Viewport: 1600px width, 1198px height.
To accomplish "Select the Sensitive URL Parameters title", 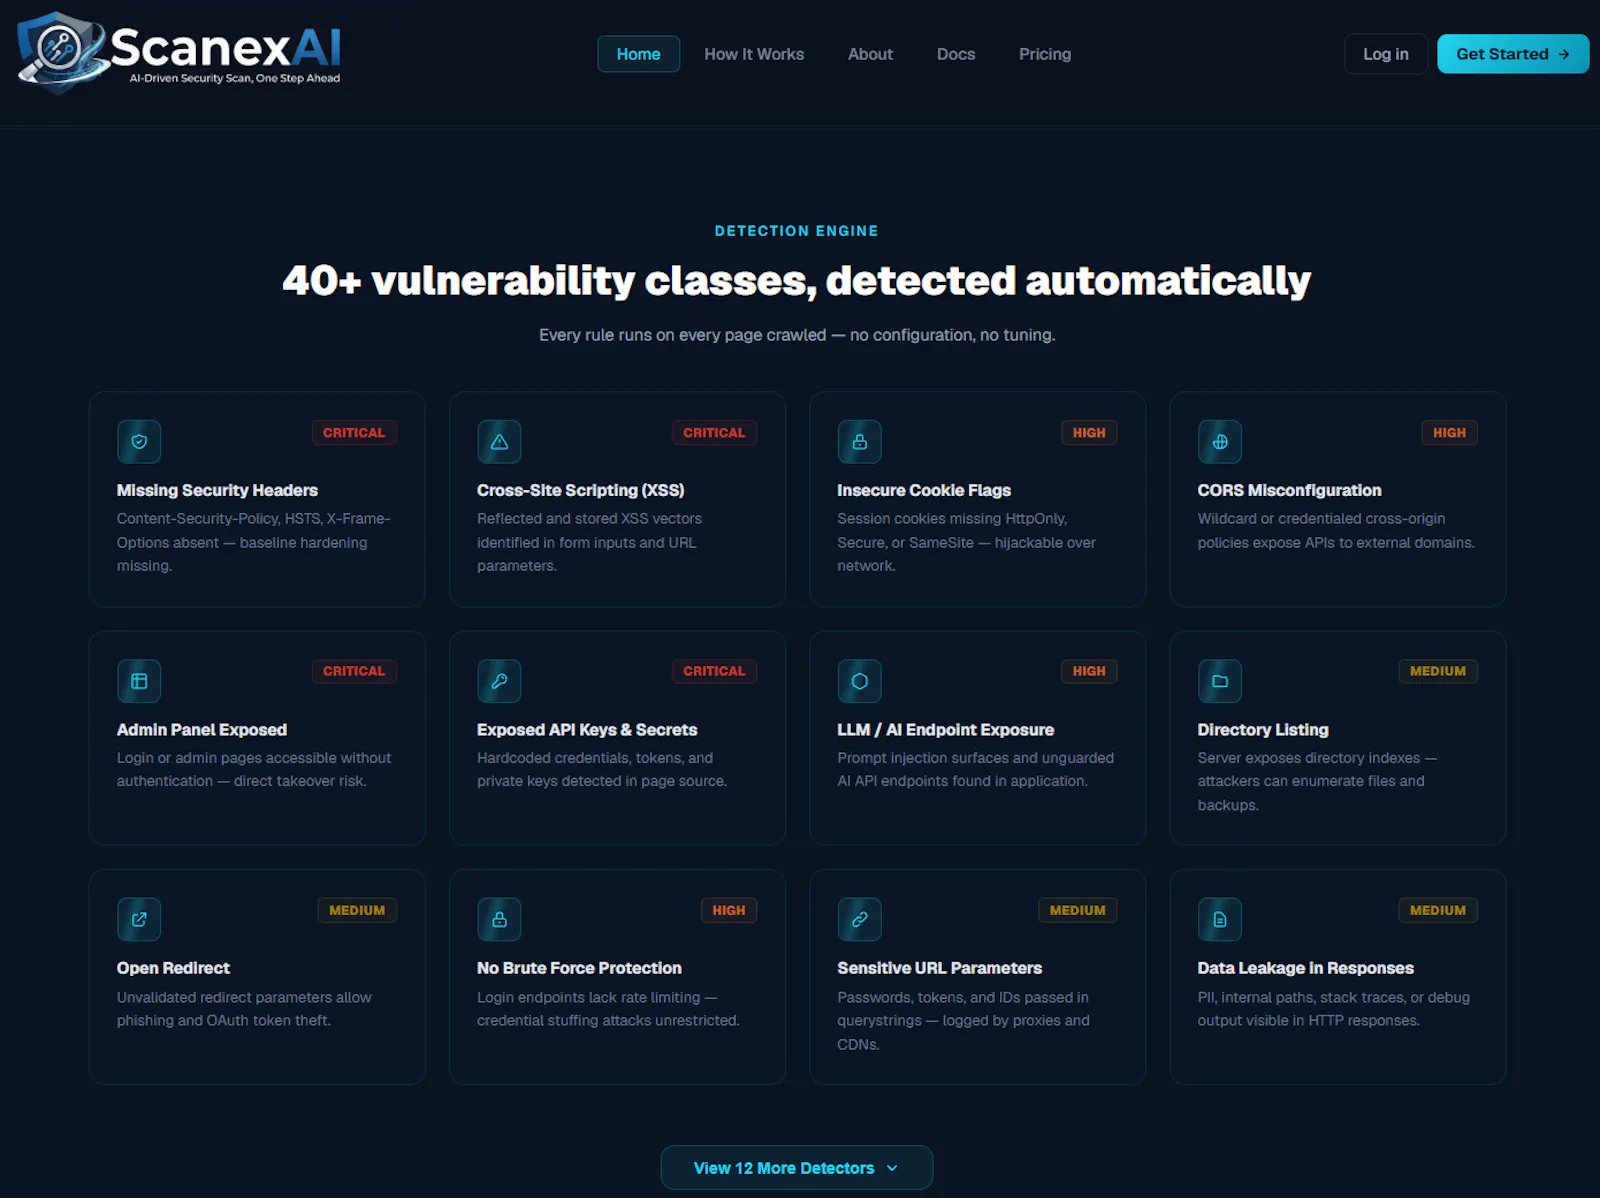I will 940,968.
